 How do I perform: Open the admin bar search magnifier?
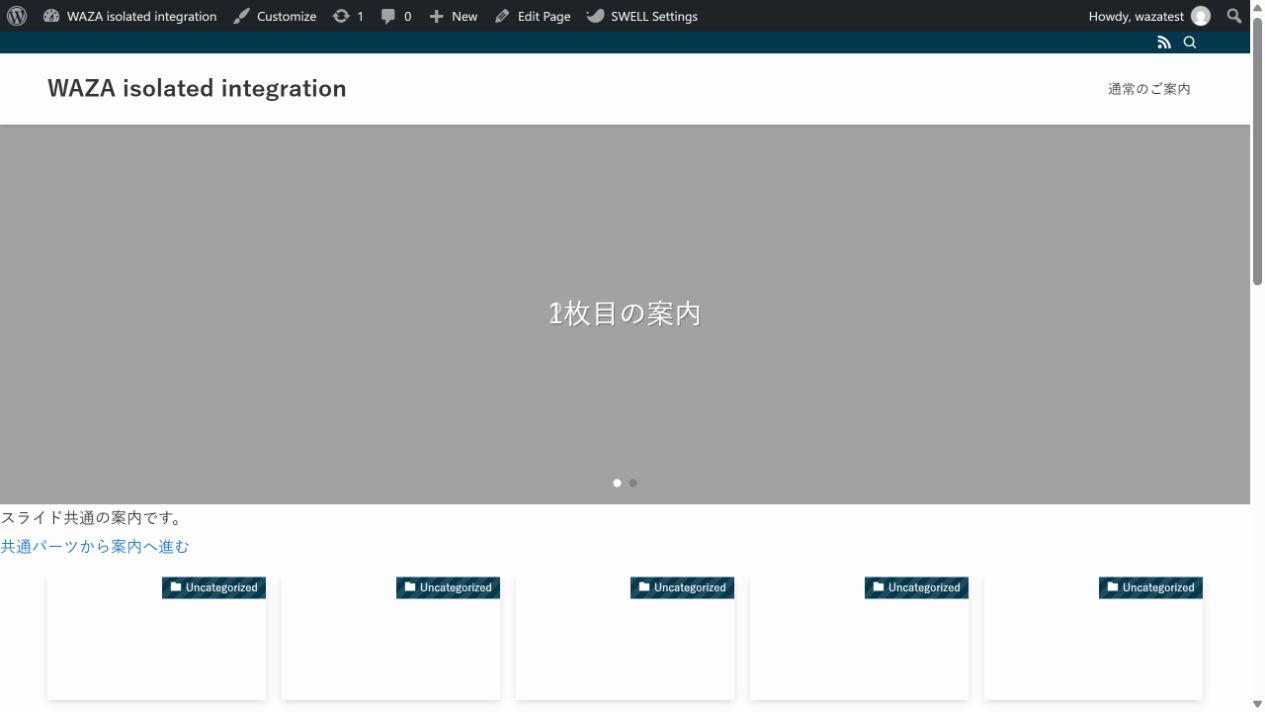click(x=1235, y=16)
